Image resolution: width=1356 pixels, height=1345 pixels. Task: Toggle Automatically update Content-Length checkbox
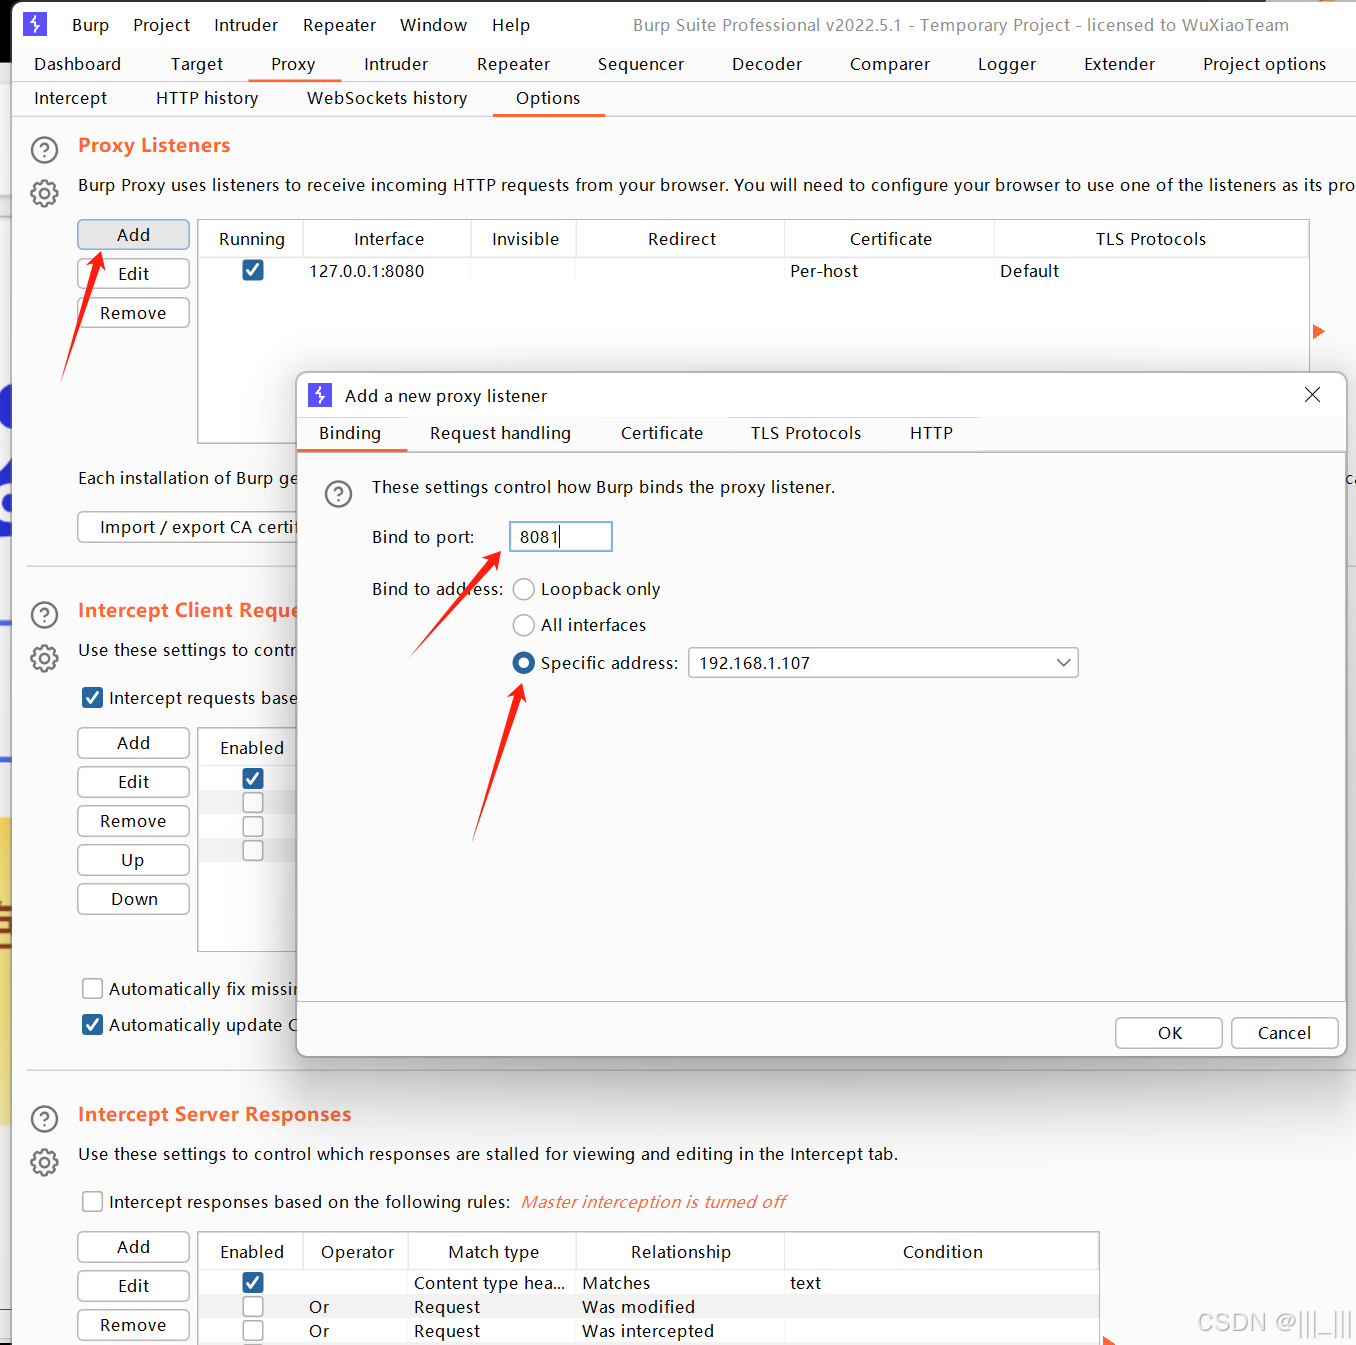point(92,1024)
